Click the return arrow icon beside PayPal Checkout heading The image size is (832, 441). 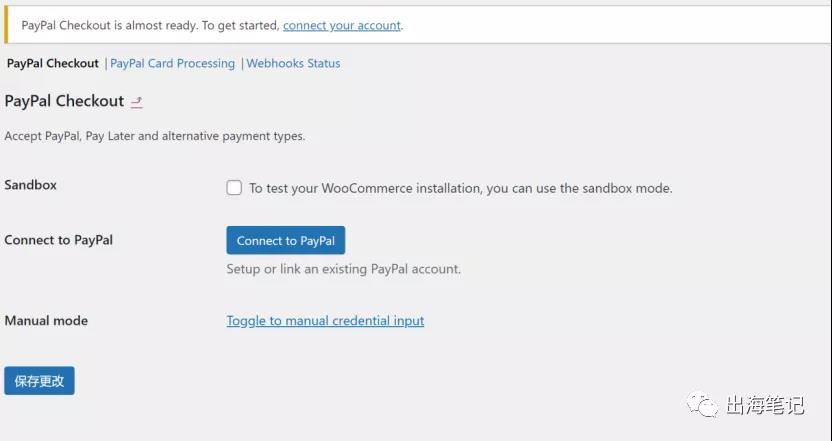(x=137, y=102)
